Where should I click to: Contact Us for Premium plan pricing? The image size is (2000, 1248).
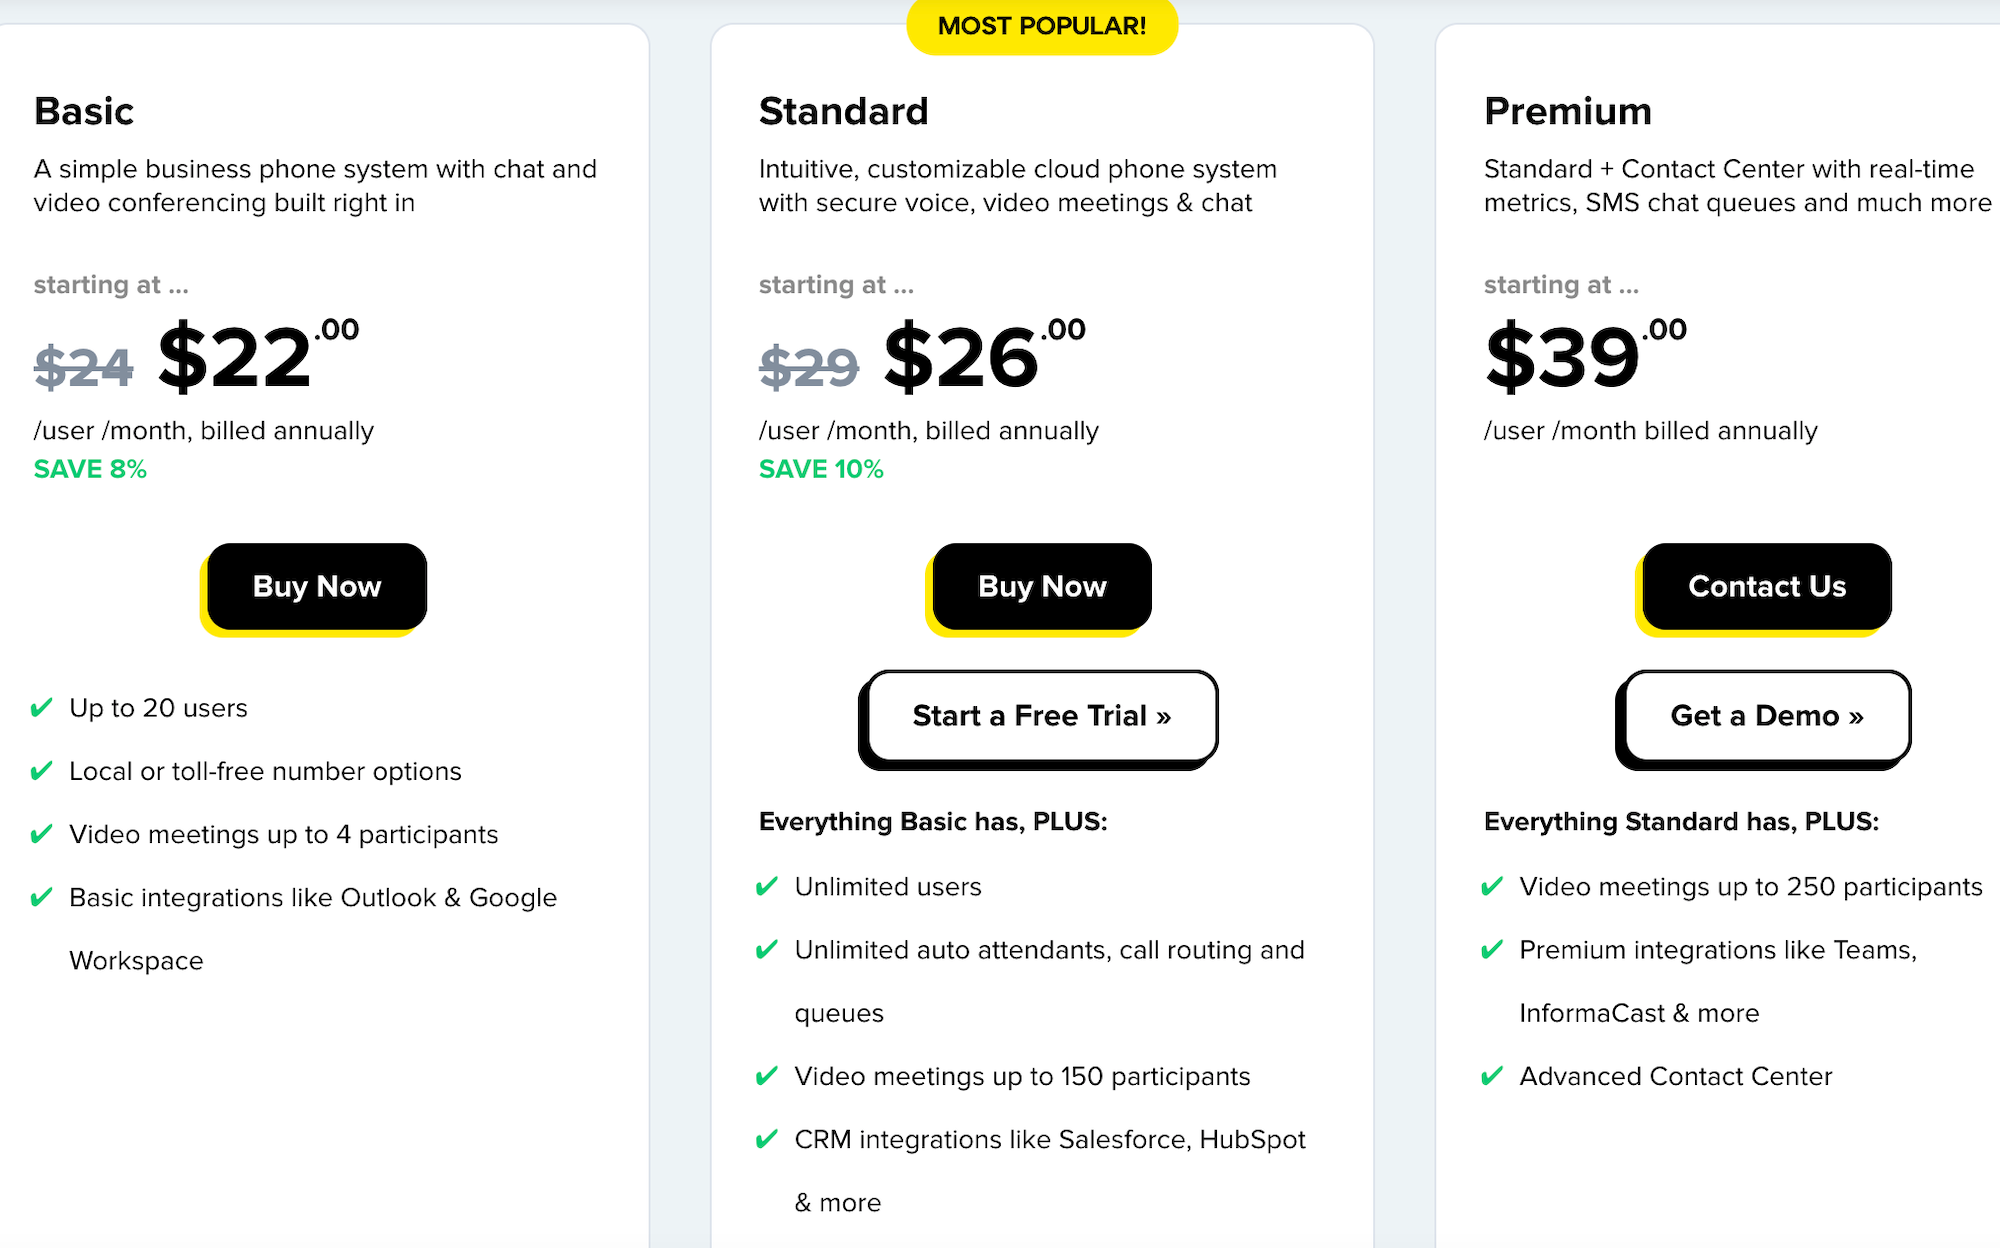(1766, 585)
